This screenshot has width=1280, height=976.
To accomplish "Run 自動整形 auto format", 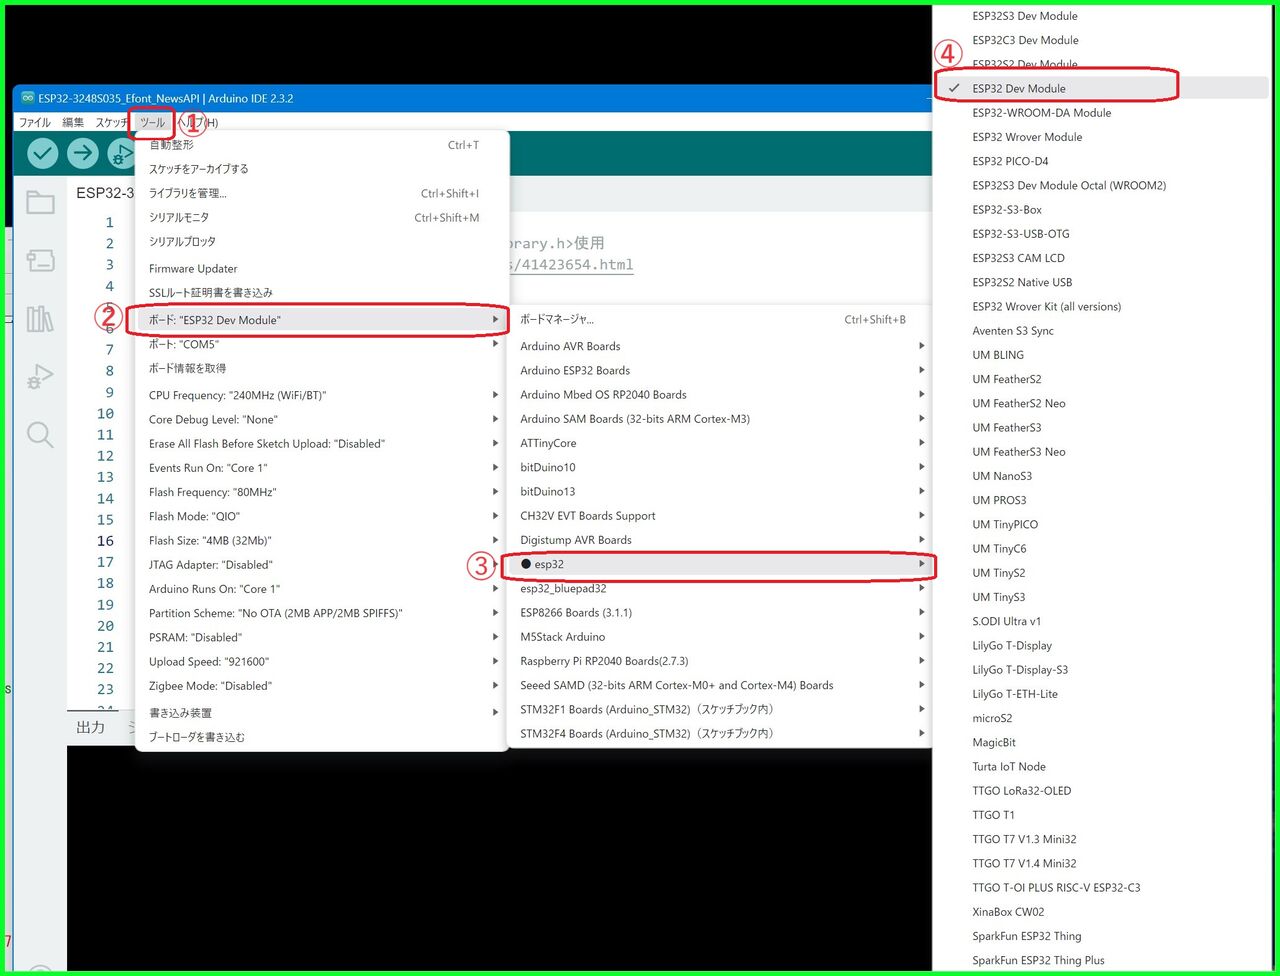I will [322, 145].
